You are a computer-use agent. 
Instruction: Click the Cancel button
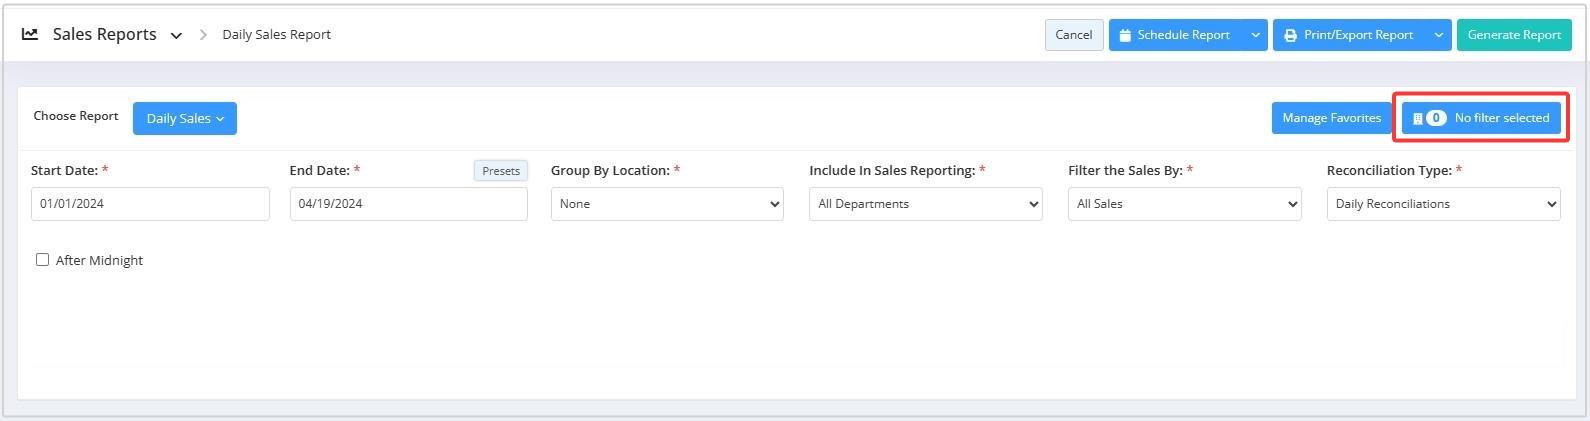pos(1074,35)
